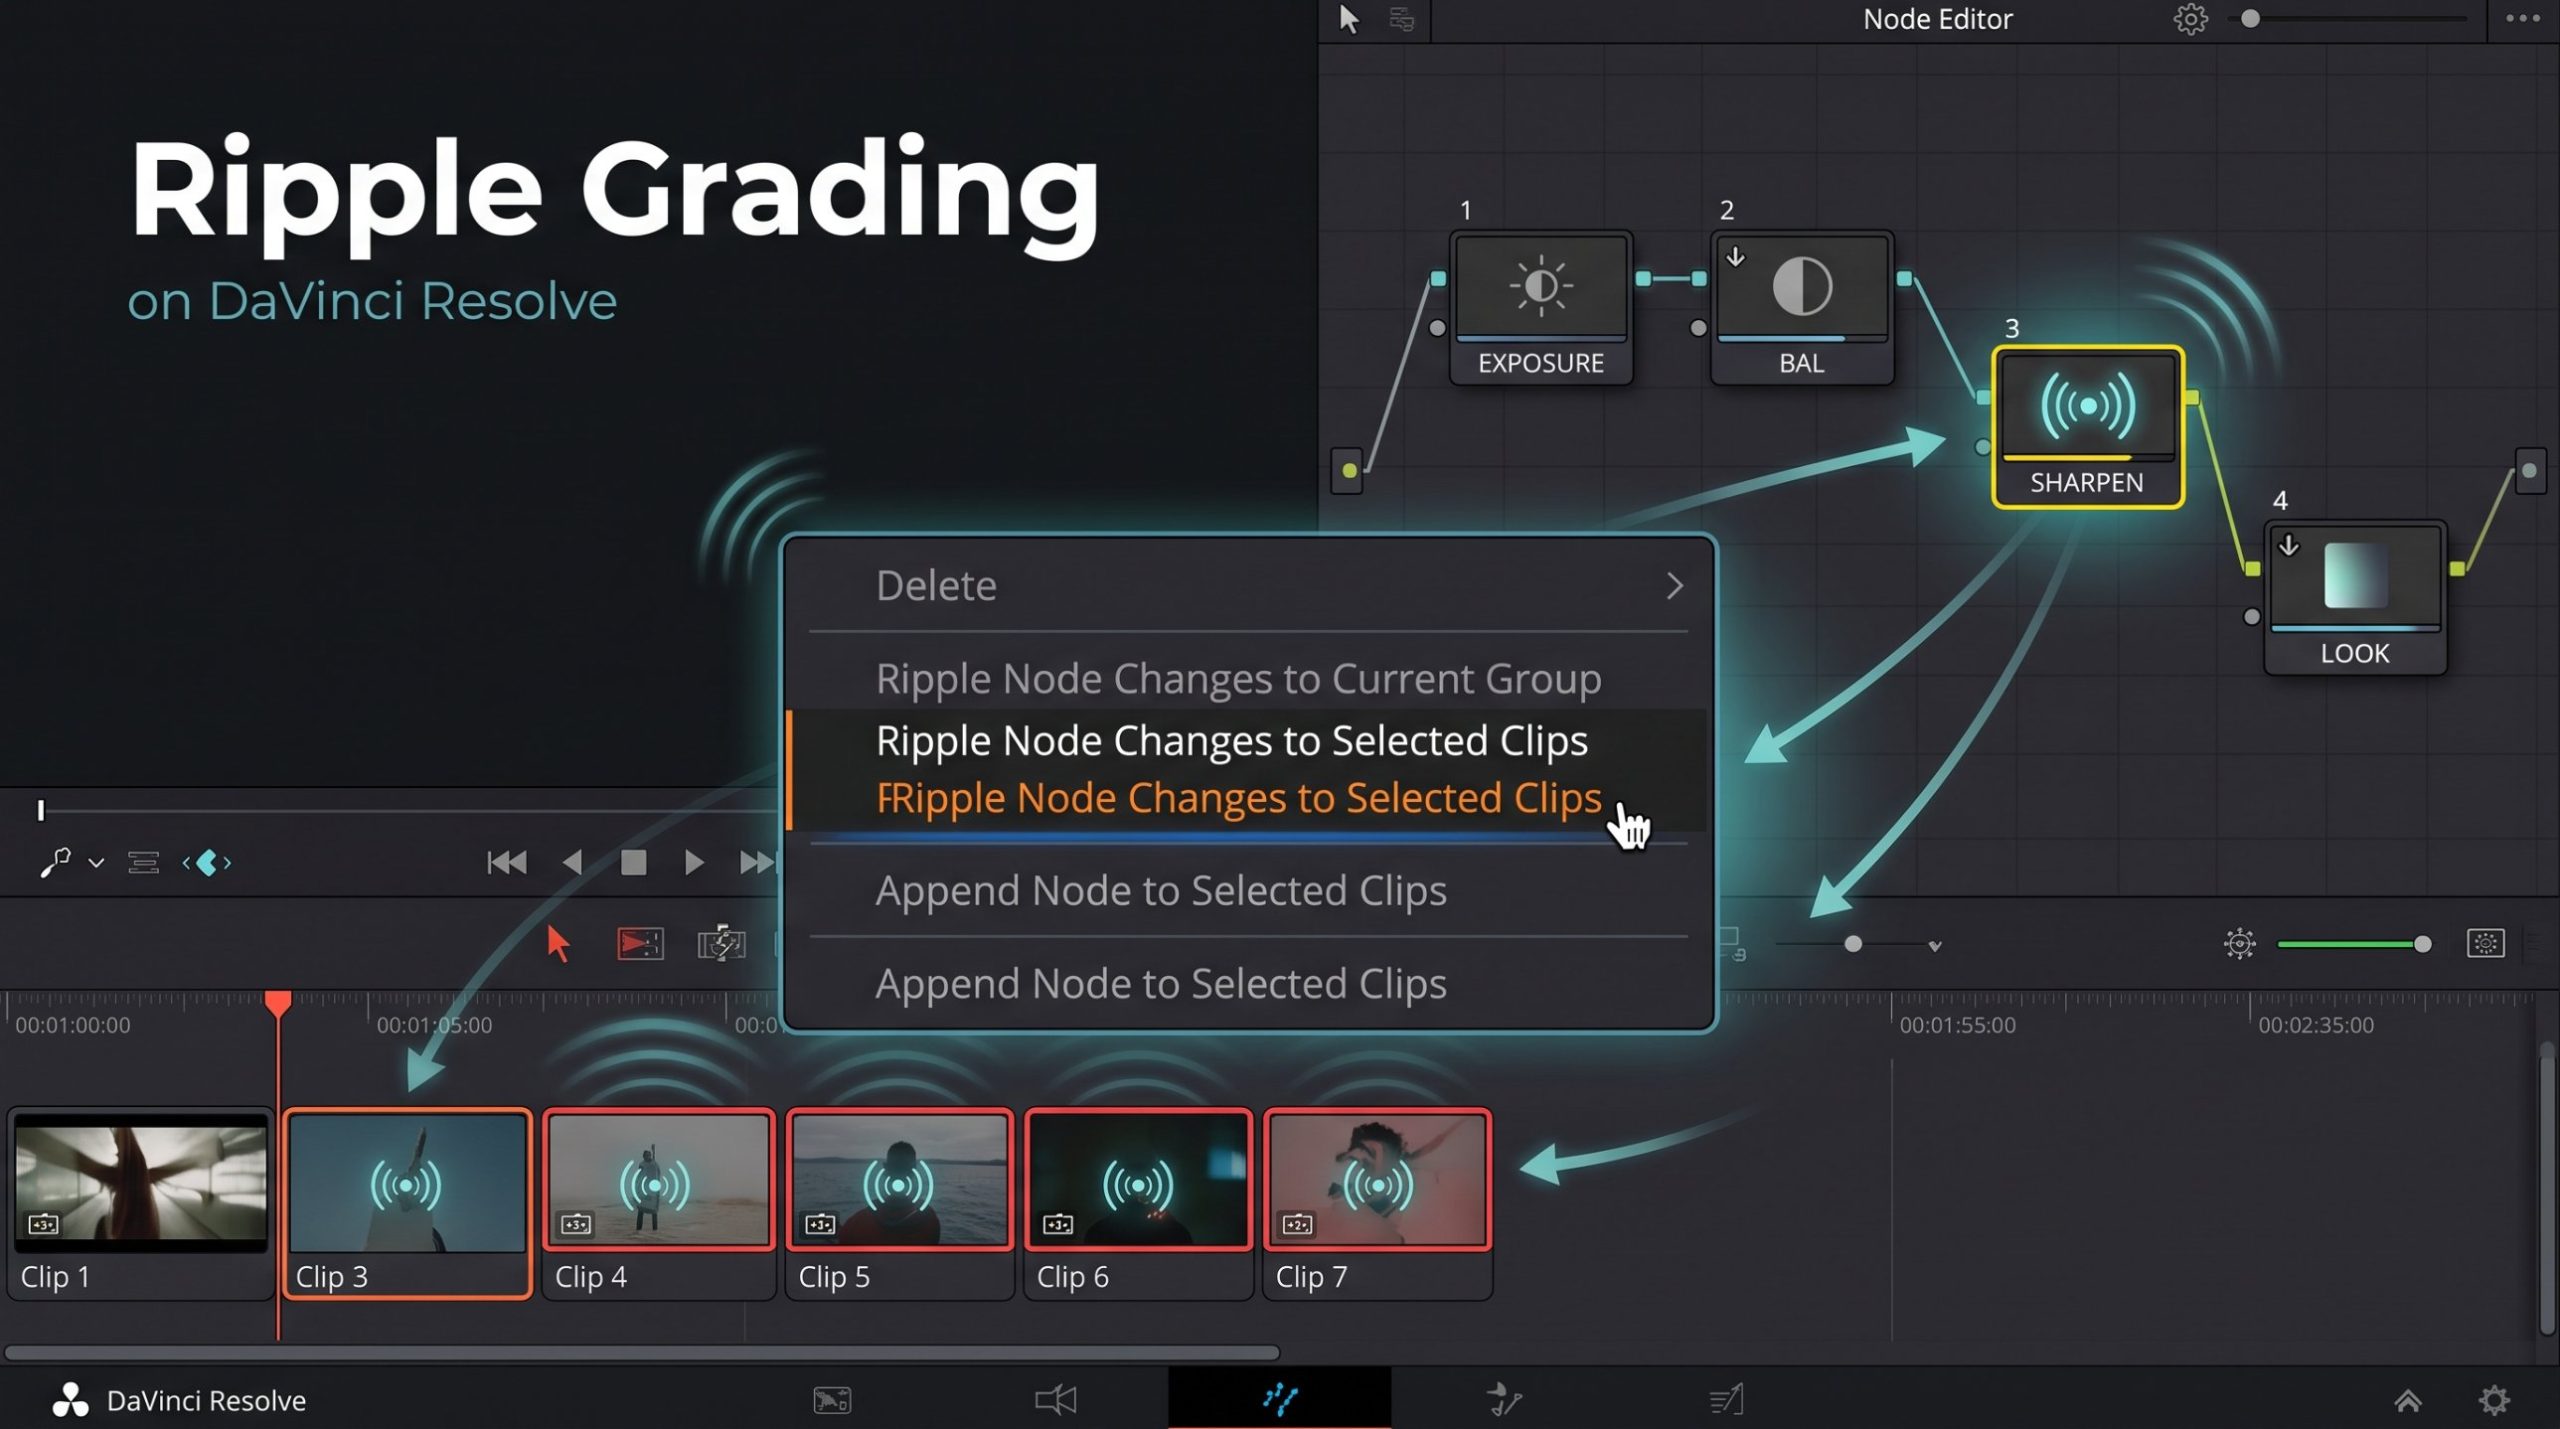
Task: Open the Fairlight audio page tab
Action: (x=1503, y=1399)
